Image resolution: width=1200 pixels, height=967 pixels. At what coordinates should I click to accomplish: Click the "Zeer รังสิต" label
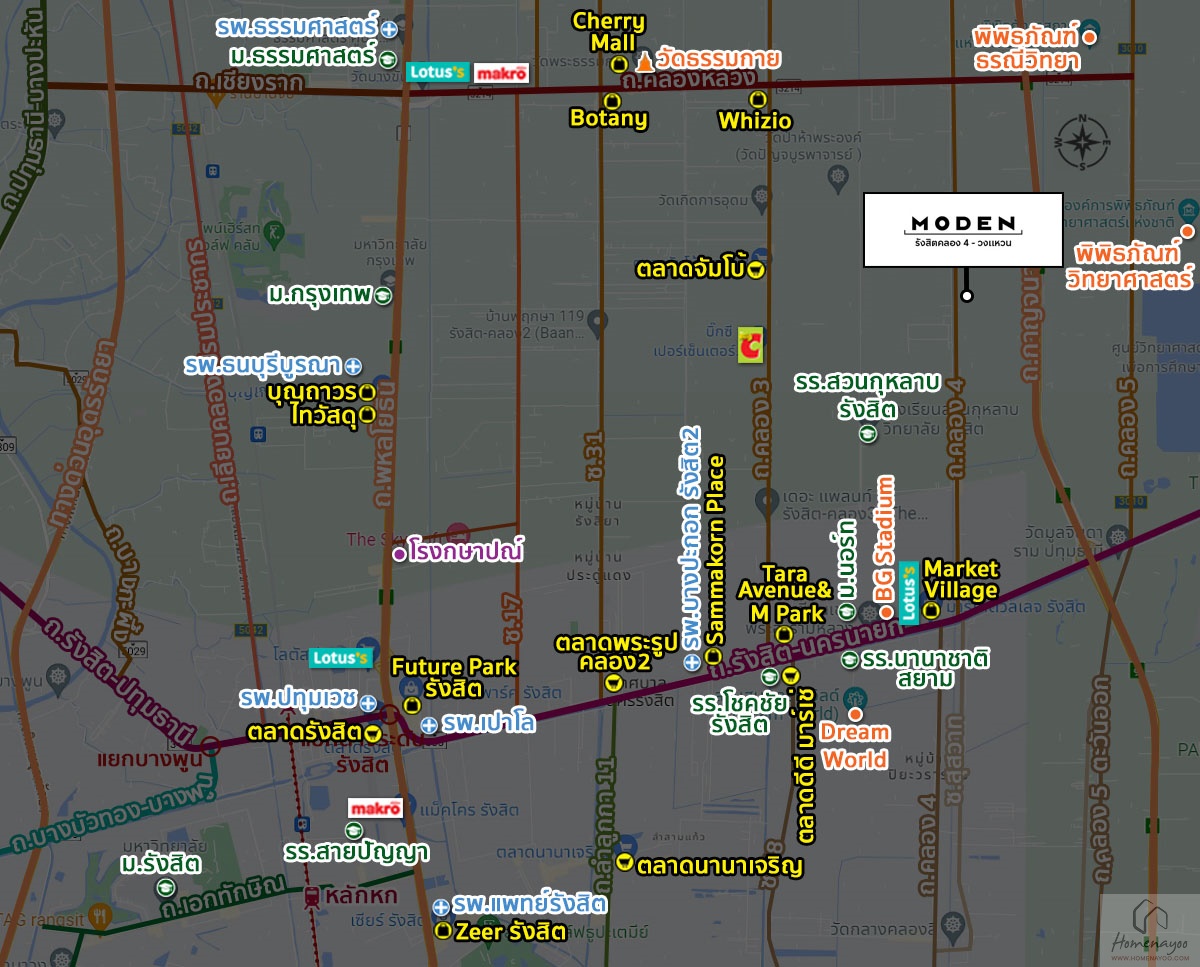[x=510, y=933]
